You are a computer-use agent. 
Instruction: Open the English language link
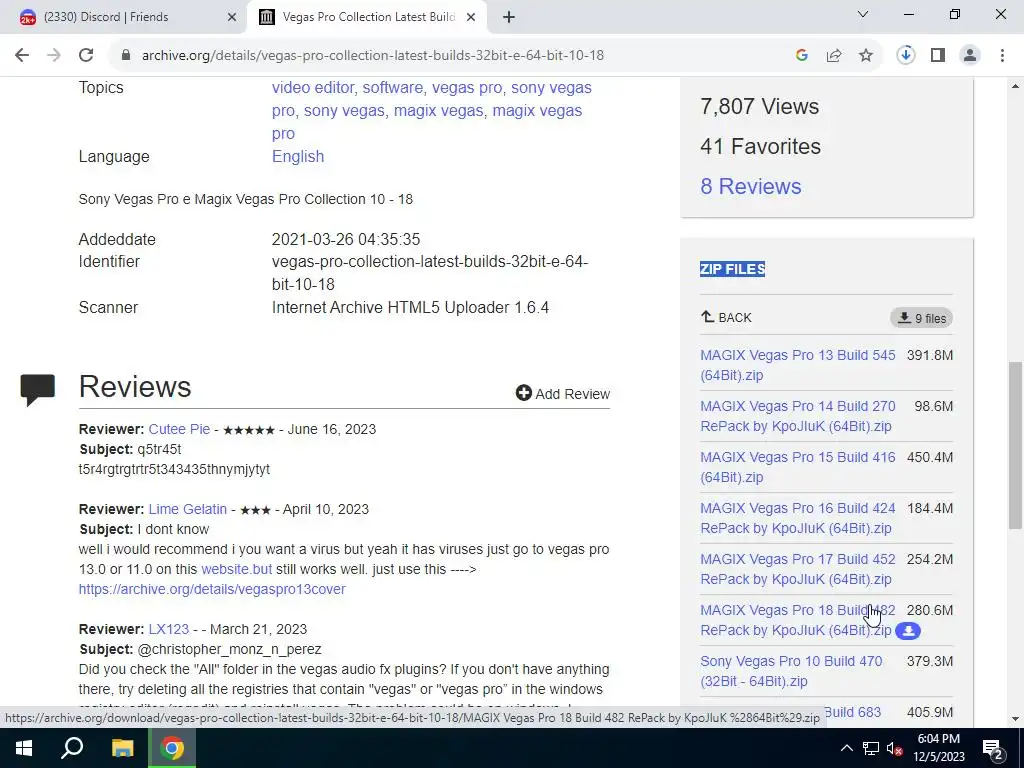click(298, 156)
